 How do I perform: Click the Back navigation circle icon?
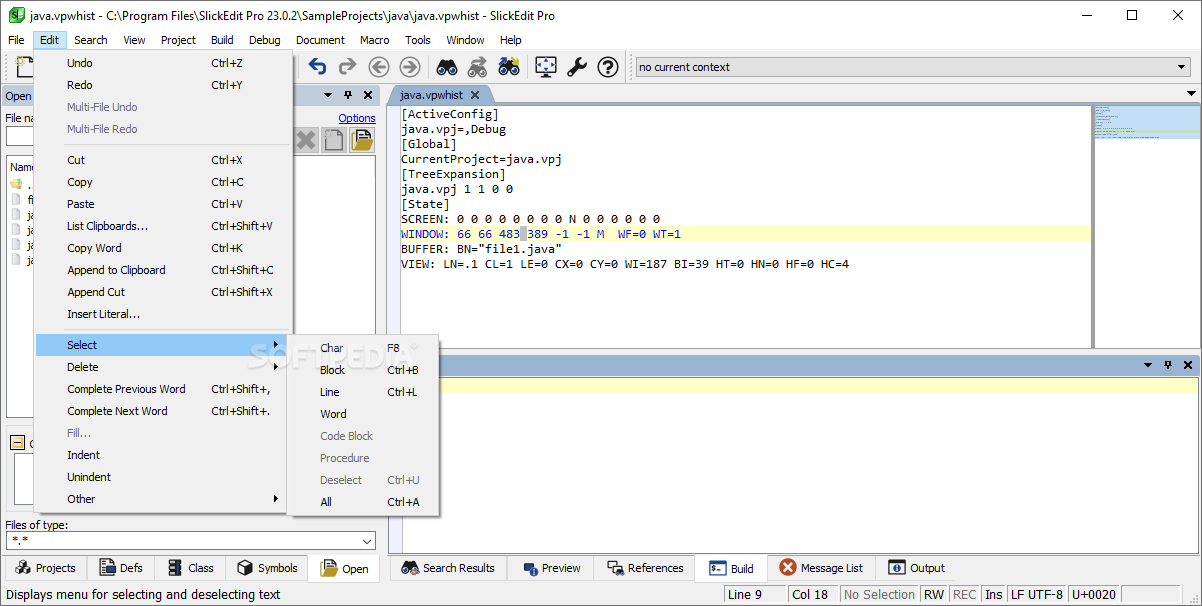point(378,67)
